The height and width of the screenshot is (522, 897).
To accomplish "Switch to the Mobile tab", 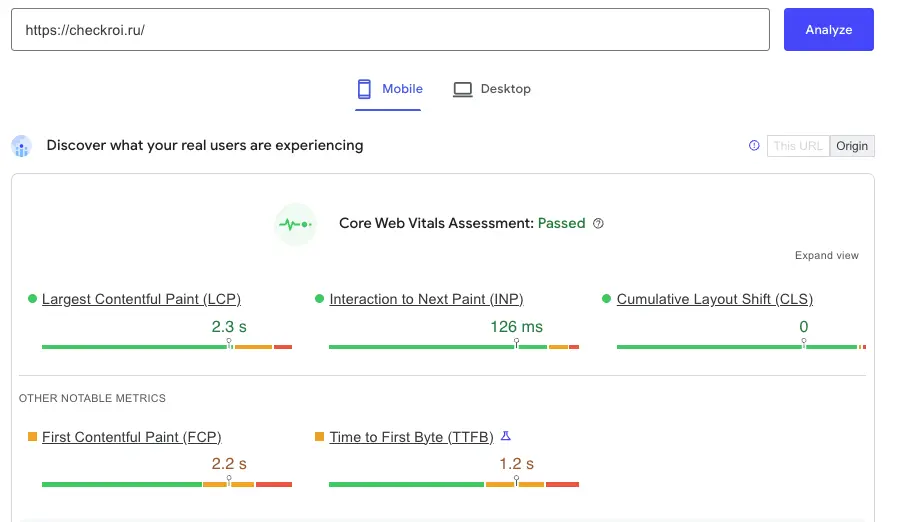I will point(388,89).
